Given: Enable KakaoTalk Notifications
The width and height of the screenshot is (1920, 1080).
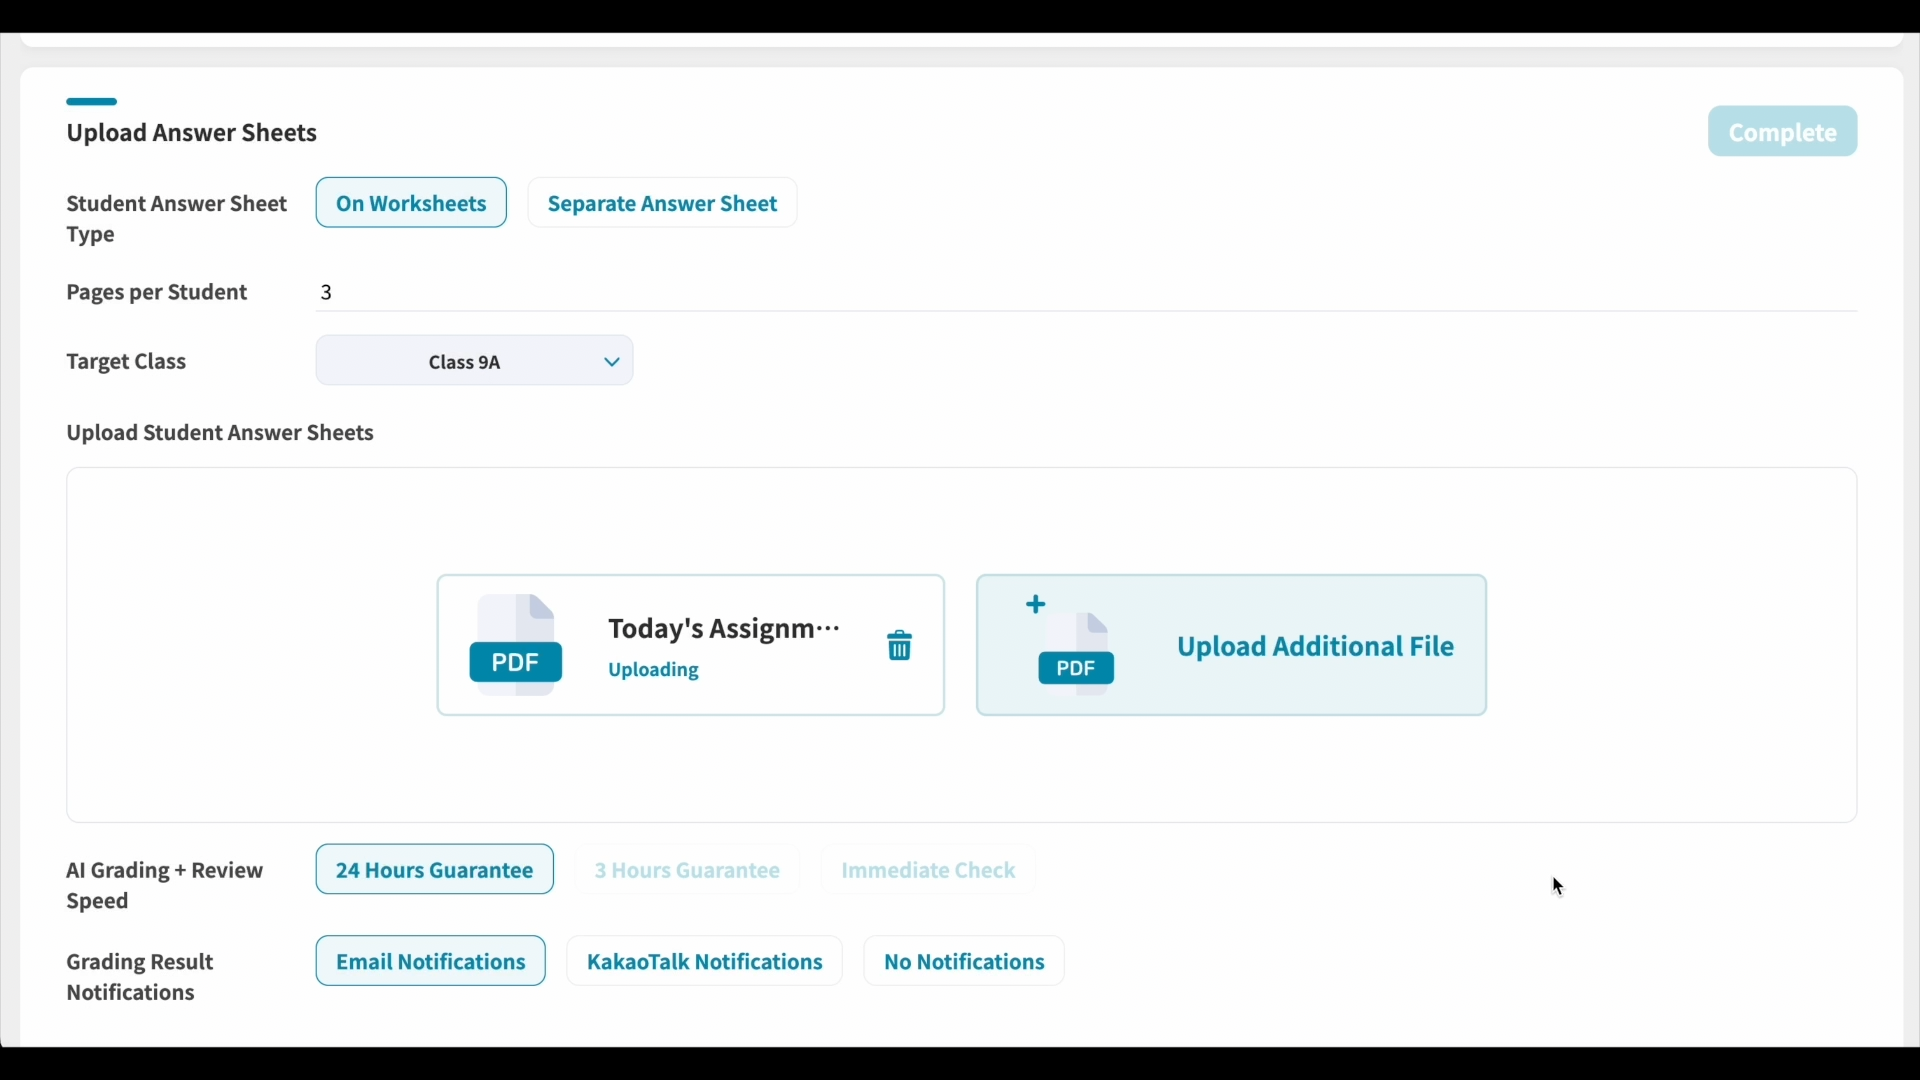Looking at the screenshot, I should pos(705,962).
